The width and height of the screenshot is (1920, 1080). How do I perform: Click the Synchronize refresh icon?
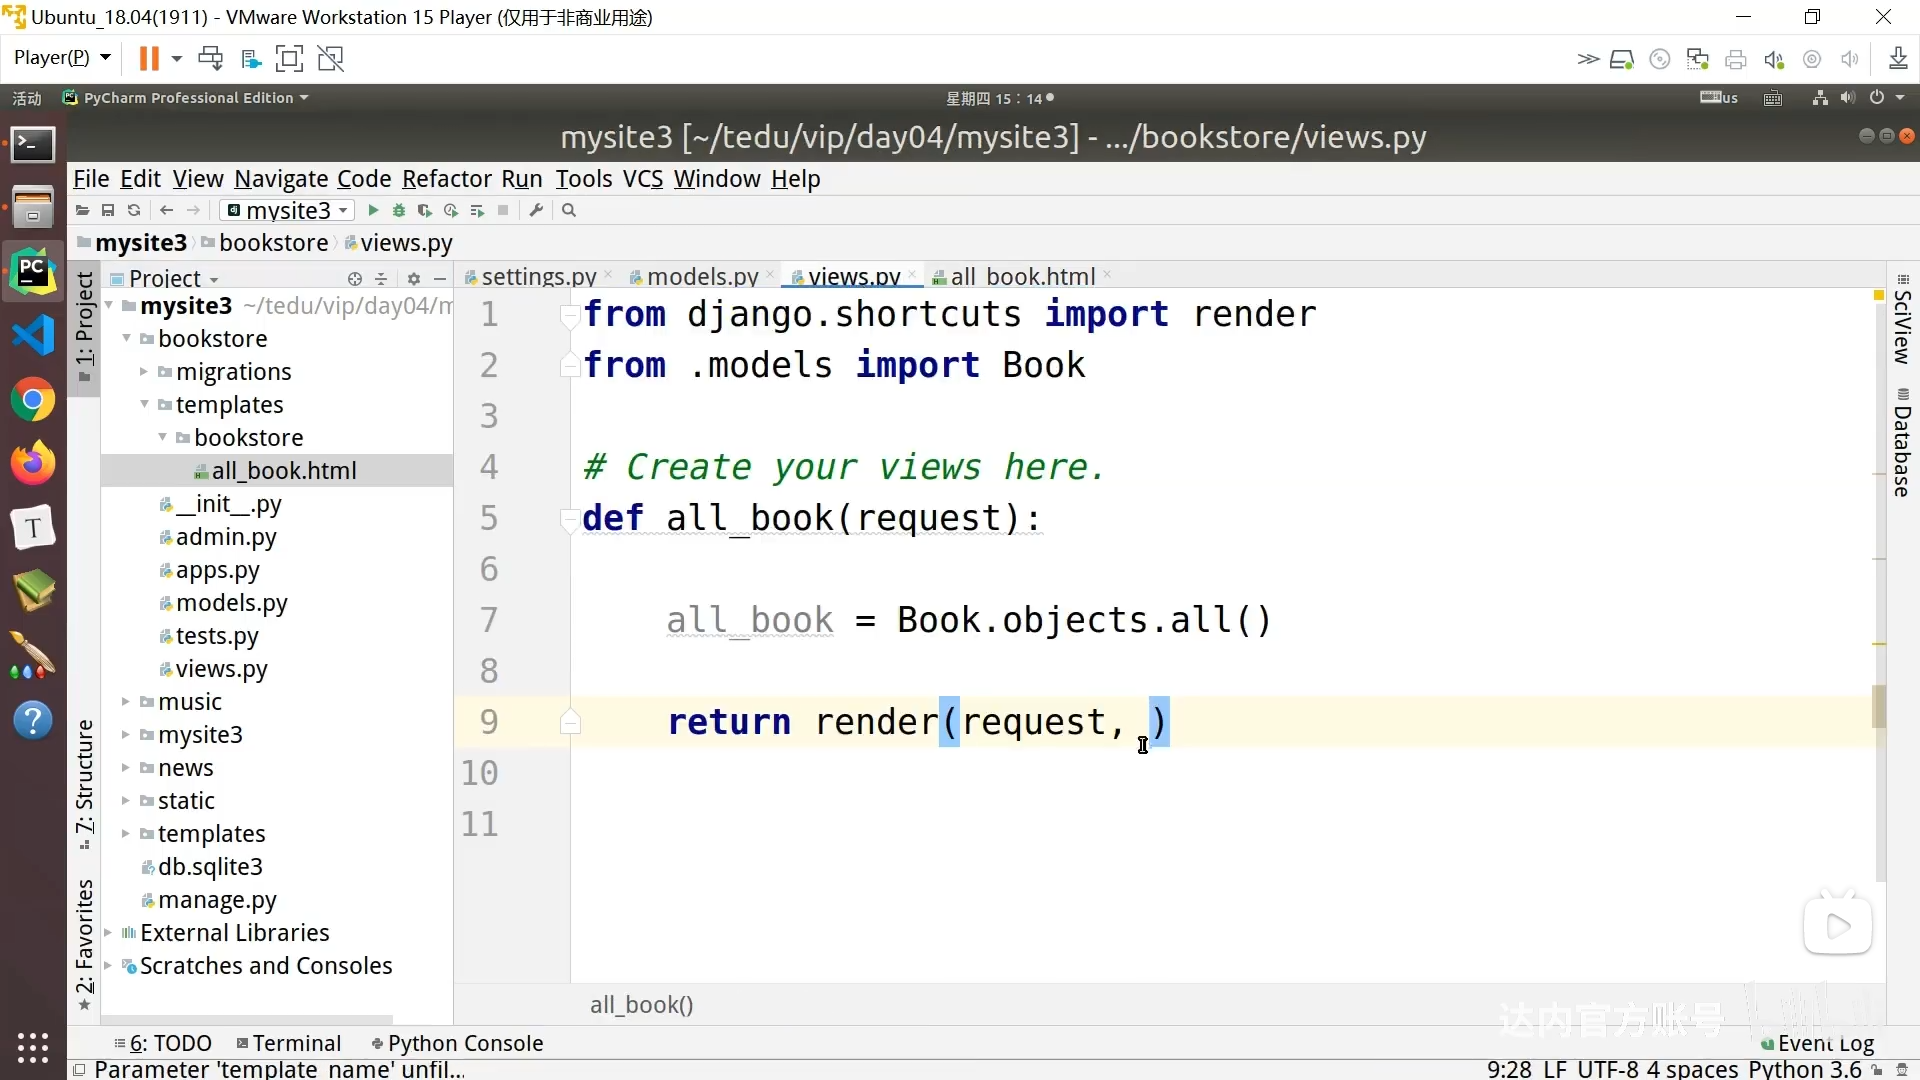tap(134, 210)
